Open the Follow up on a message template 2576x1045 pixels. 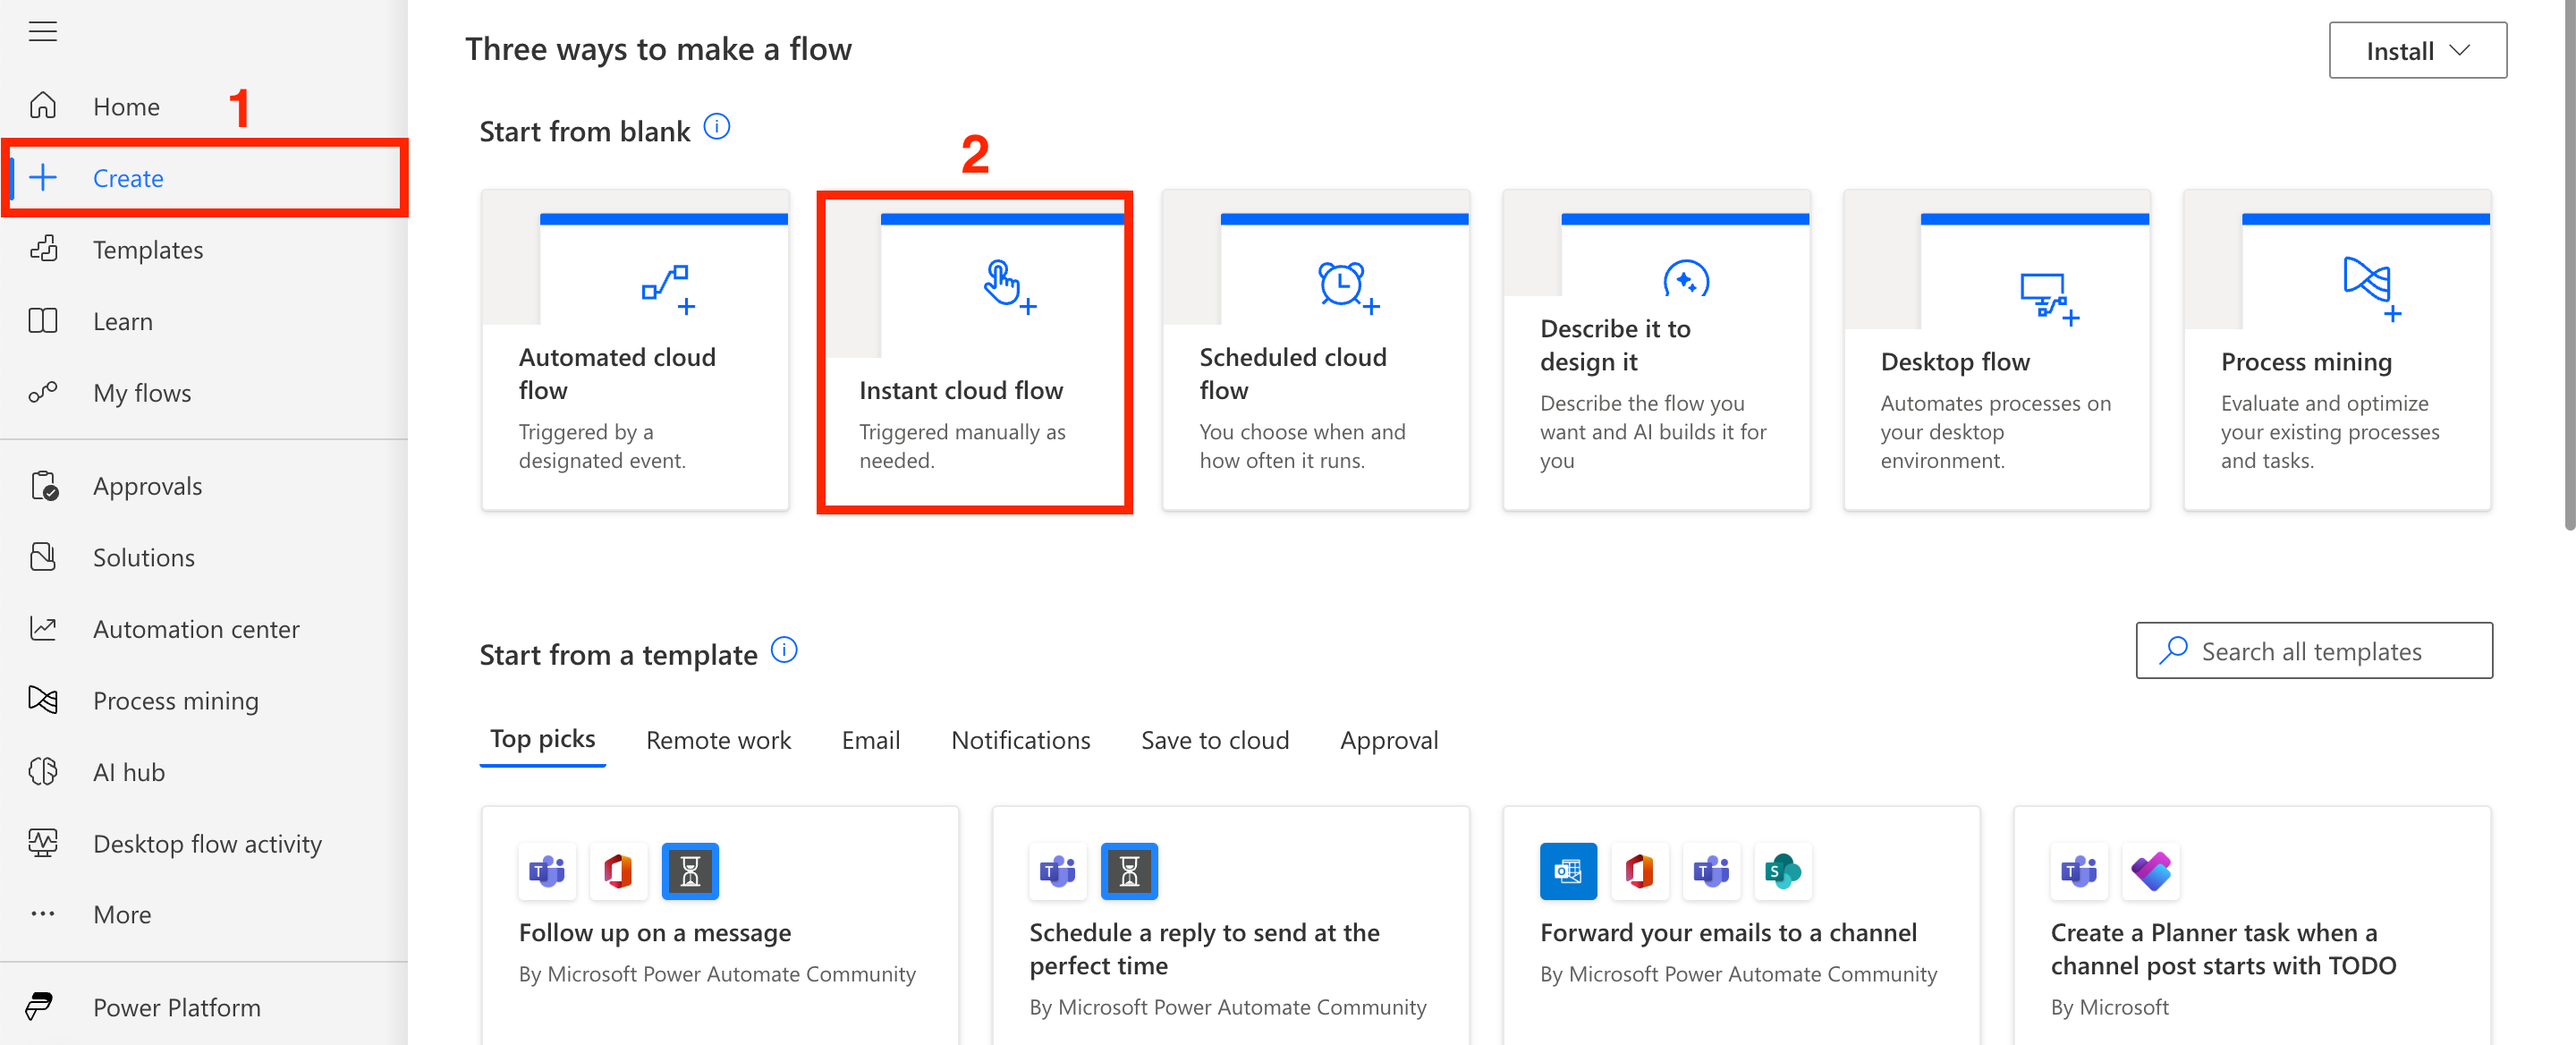coord(654,932)
